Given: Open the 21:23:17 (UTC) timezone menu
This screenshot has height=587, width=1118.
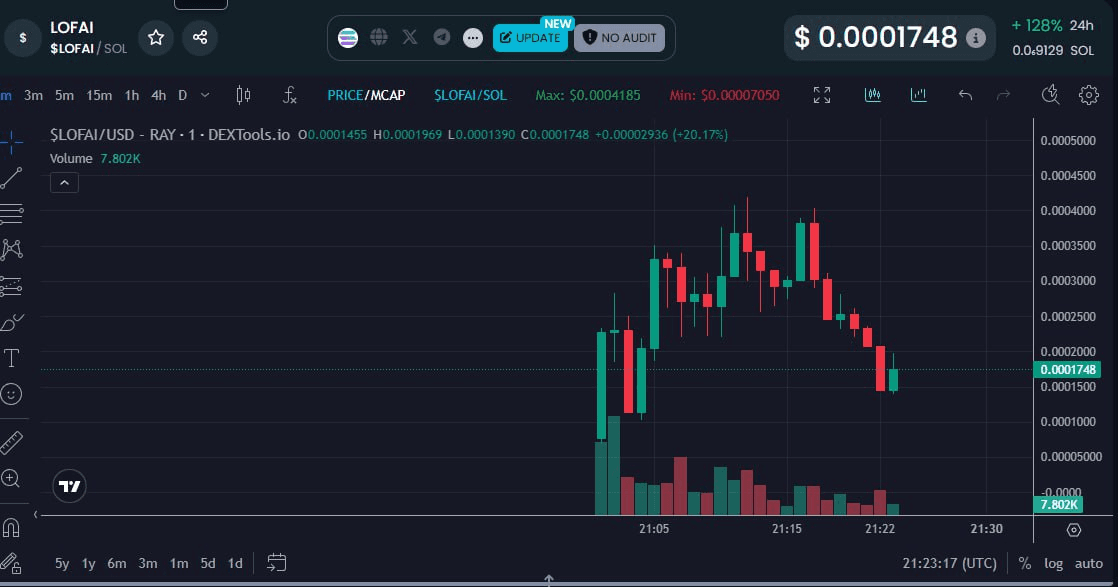Looking at the screenshot, I should (950, 563).
